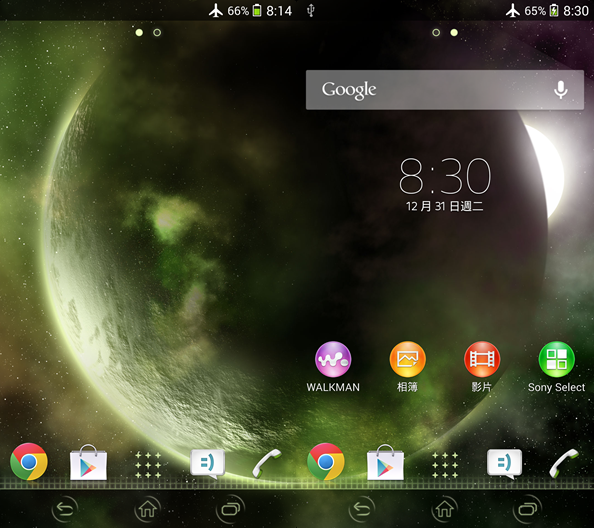This screenshot has height=528, width=595.
Task: Open the 影片 movies app
Action: pos(482,367)
